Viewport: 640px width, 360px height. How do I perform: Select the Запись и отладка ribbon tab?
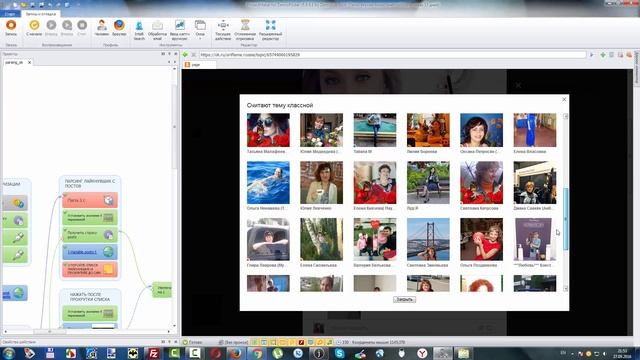coord(41,14)
